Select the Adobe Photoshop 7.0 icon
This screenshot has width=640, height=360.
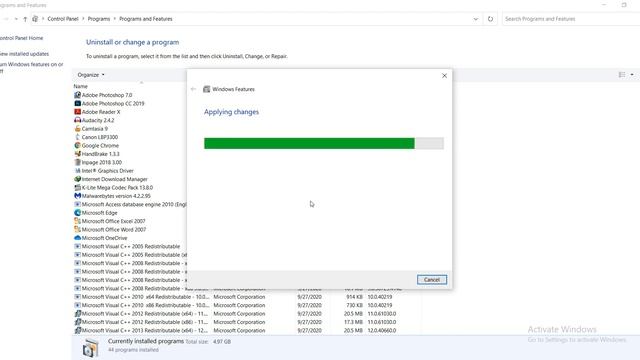[78, 95]
